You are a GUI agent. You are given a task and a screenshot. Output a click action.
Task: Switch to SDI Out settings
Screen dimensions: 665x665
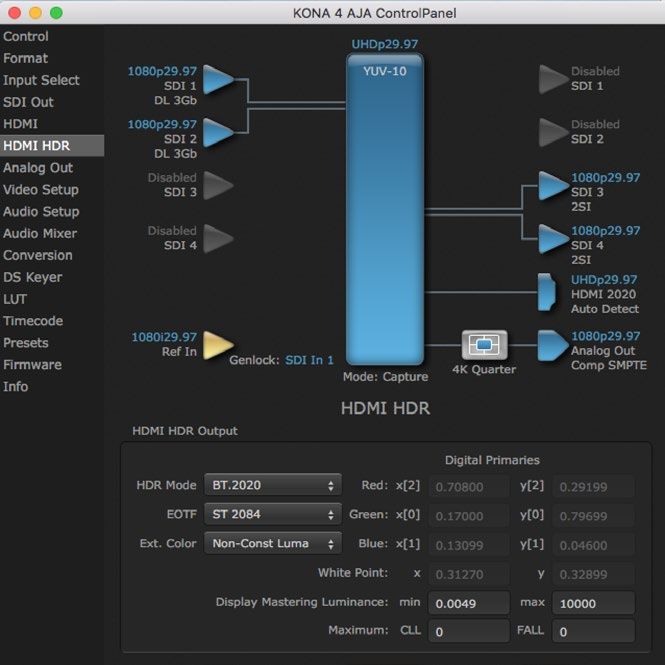click(52, 102)
